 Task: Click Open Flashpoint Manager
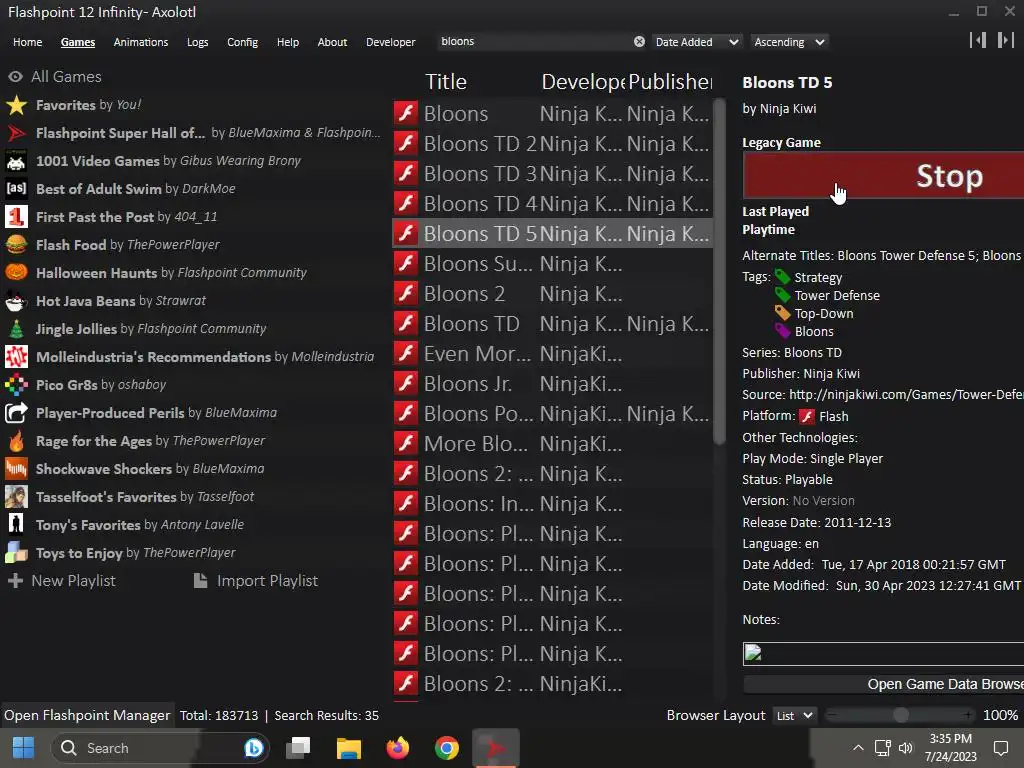coord(87,715)
